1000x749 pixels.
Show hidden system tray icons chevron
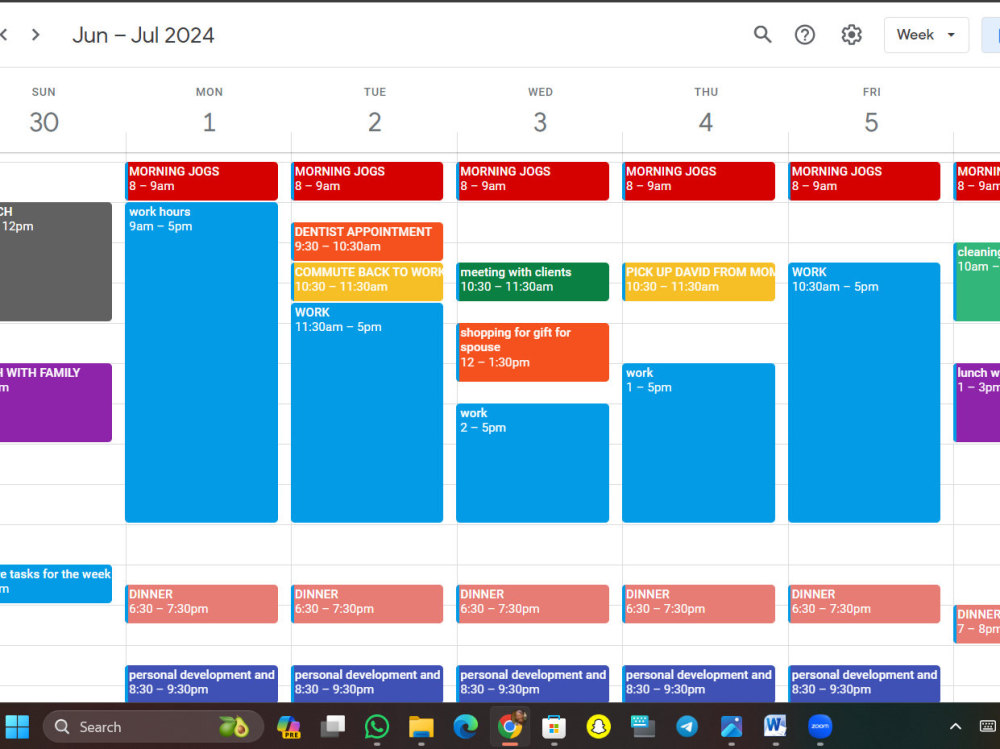[955, 726]
